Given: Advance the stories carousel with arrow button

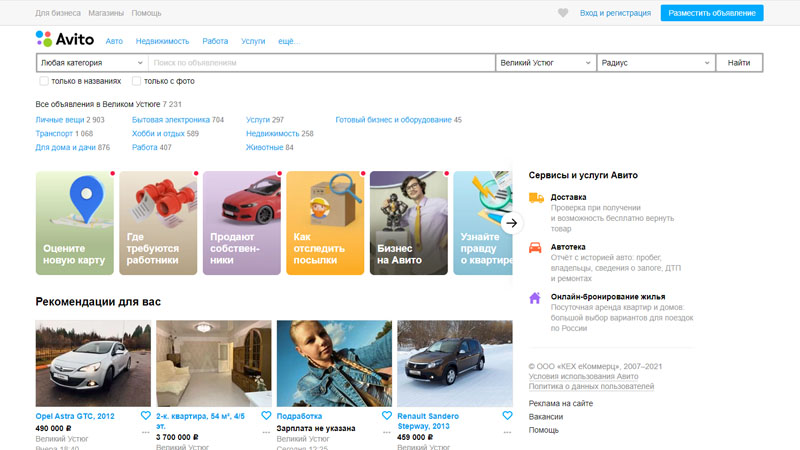Looking at the screenshot, I should tap(512, 223).
